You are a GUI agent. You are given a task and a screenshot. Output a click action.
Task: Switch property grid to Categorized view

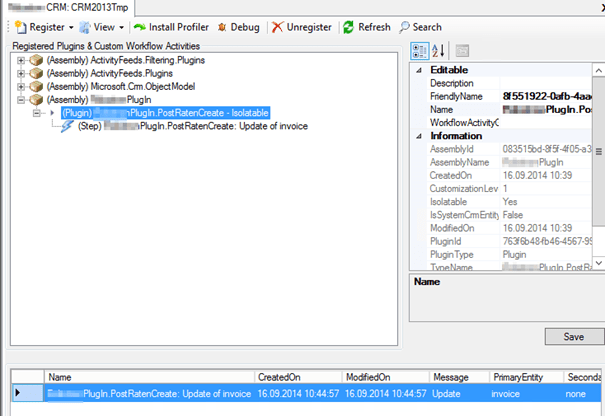[x=421, y=50]
